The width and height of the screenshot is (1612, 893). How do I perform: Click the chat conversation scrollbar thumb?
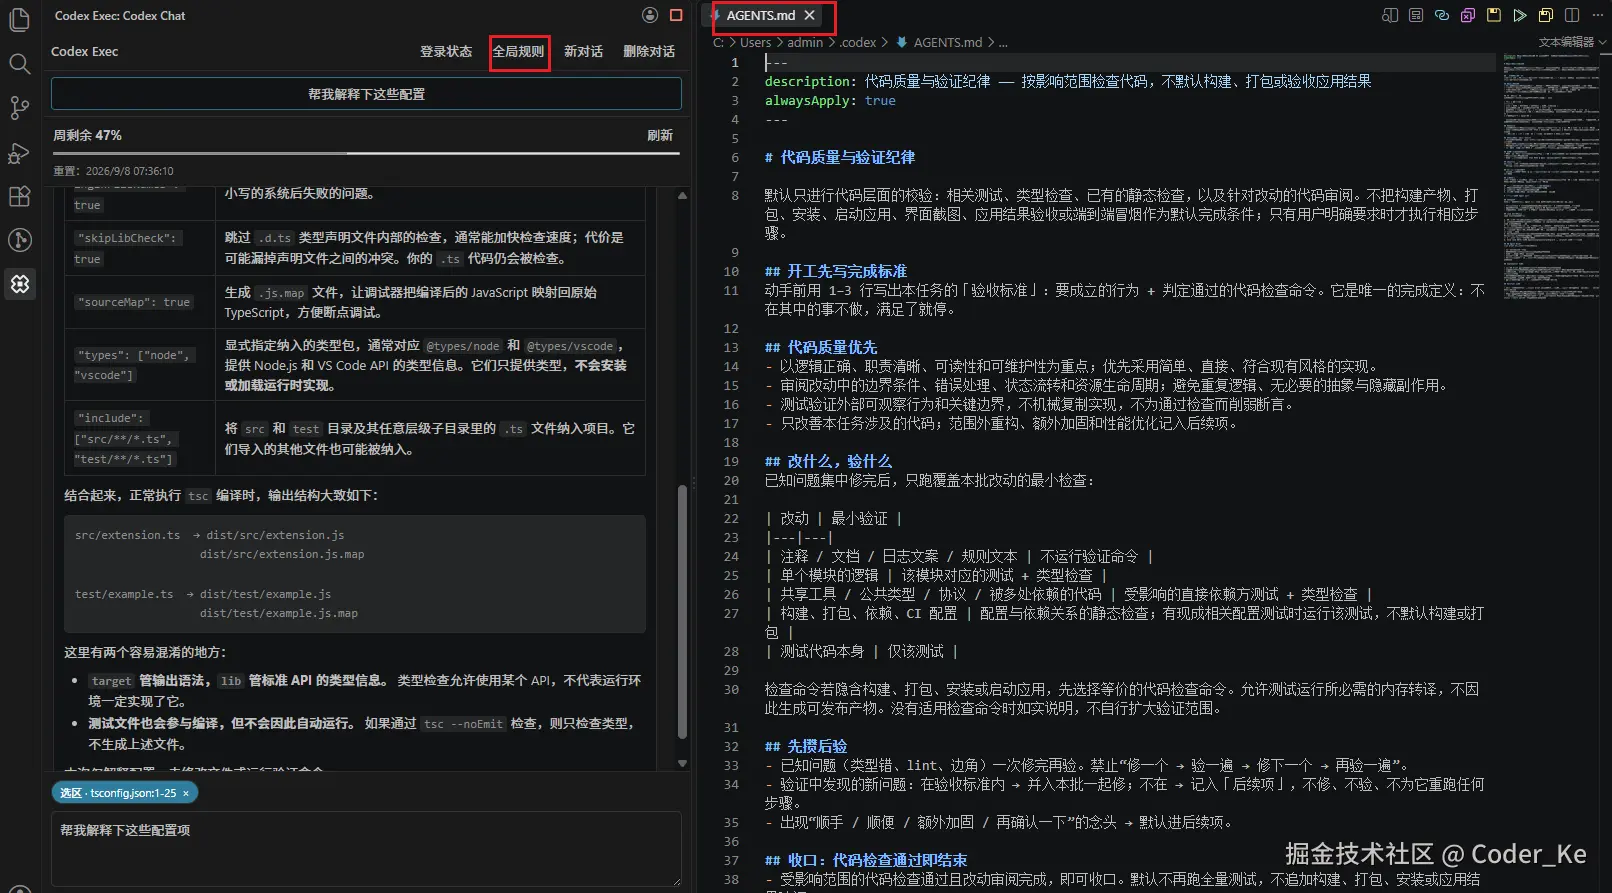(683, 611)
